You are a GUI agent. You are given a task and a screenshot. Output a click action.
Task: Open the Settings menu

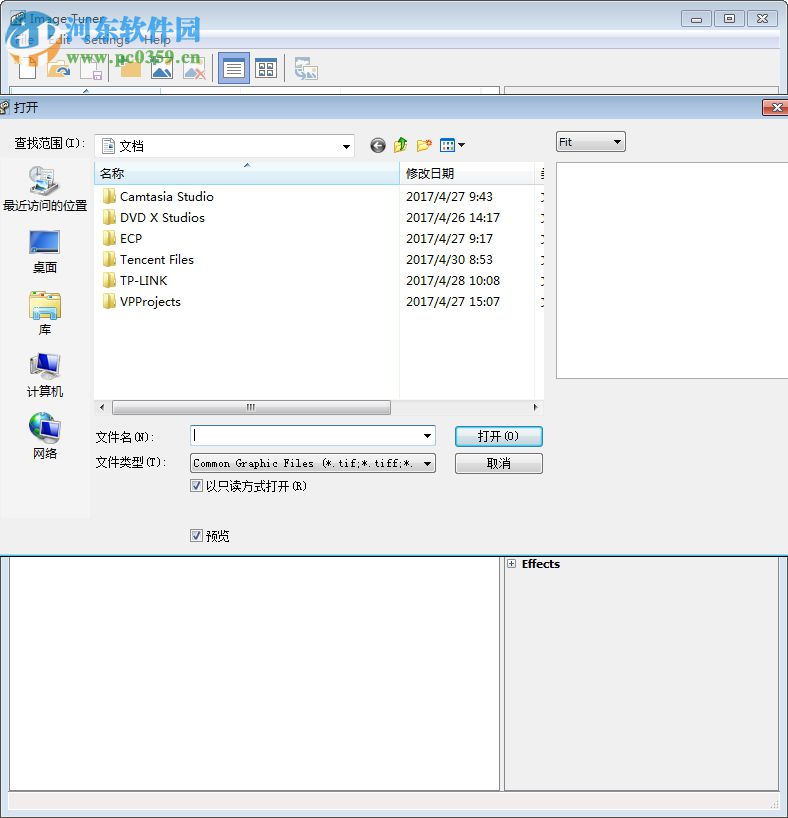coord(106,40)
